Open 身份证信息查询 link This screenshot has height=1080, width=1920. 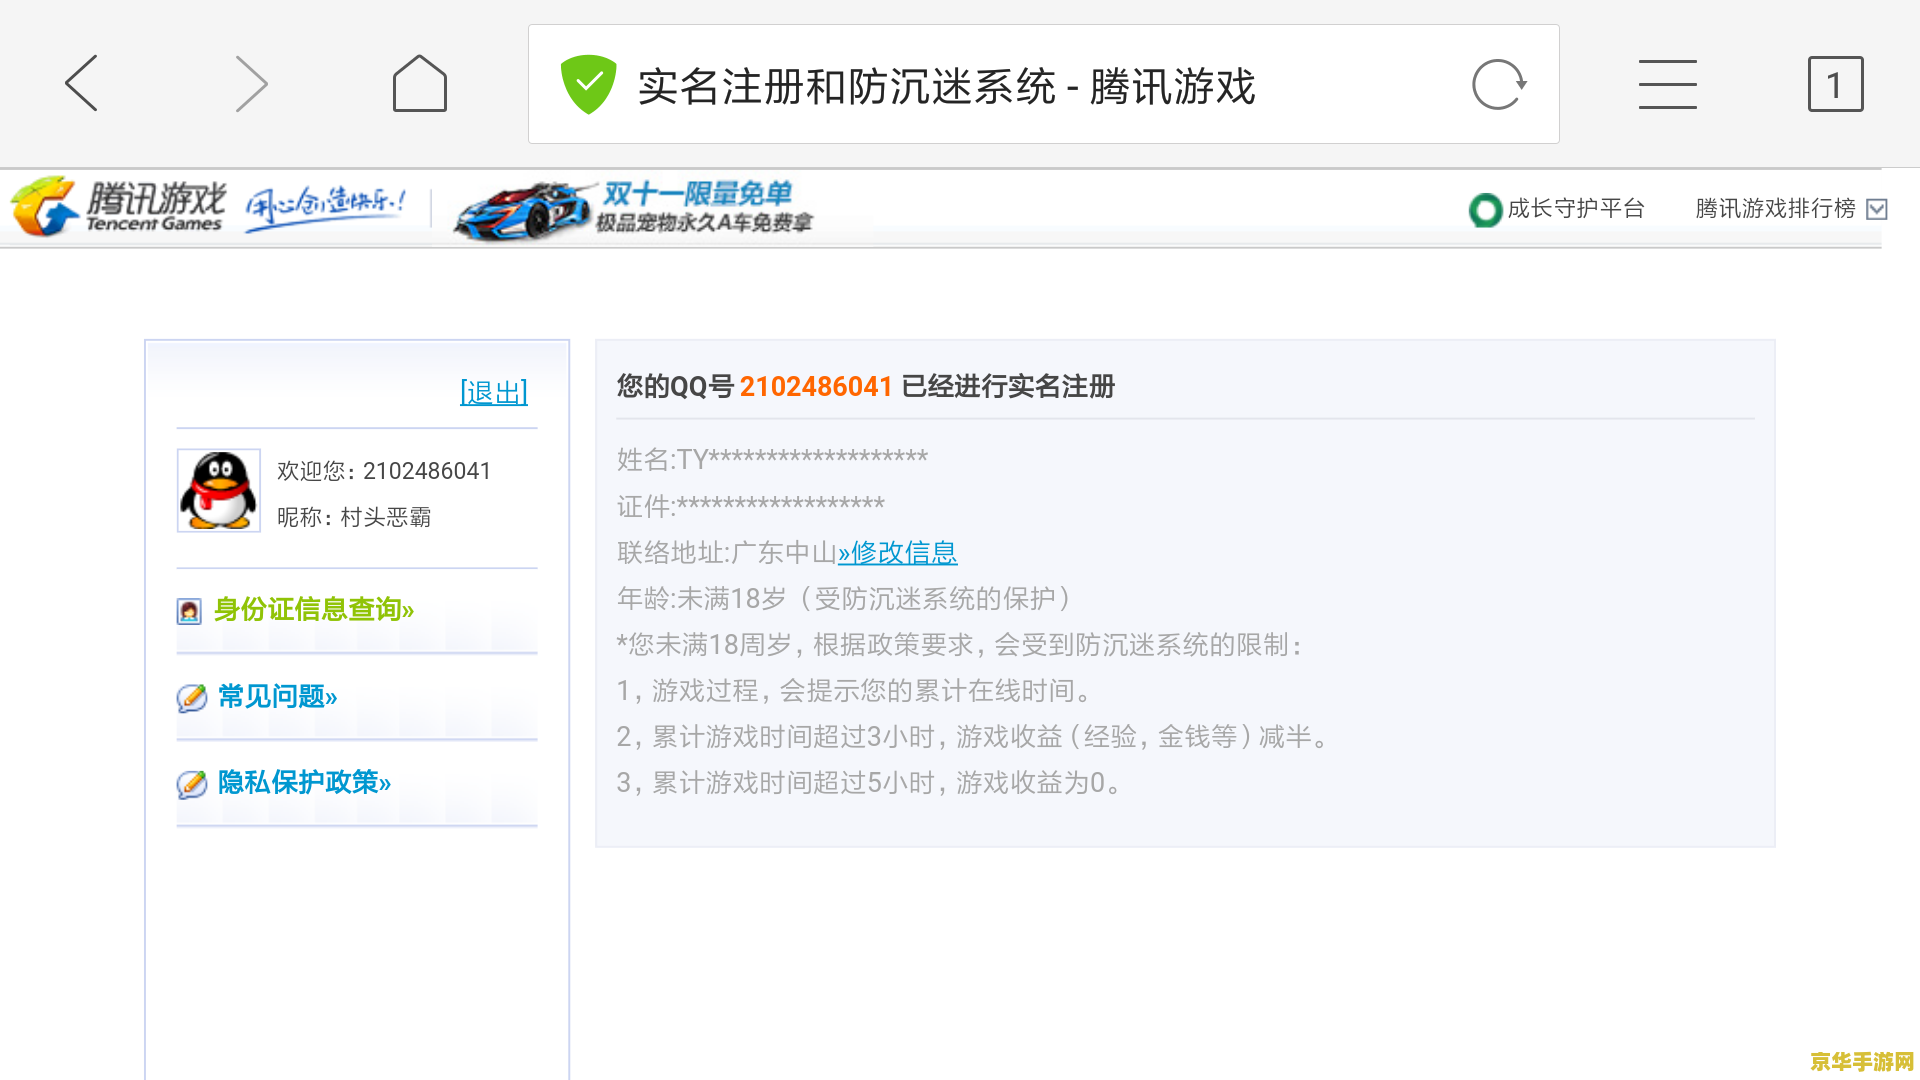[314, 609]
